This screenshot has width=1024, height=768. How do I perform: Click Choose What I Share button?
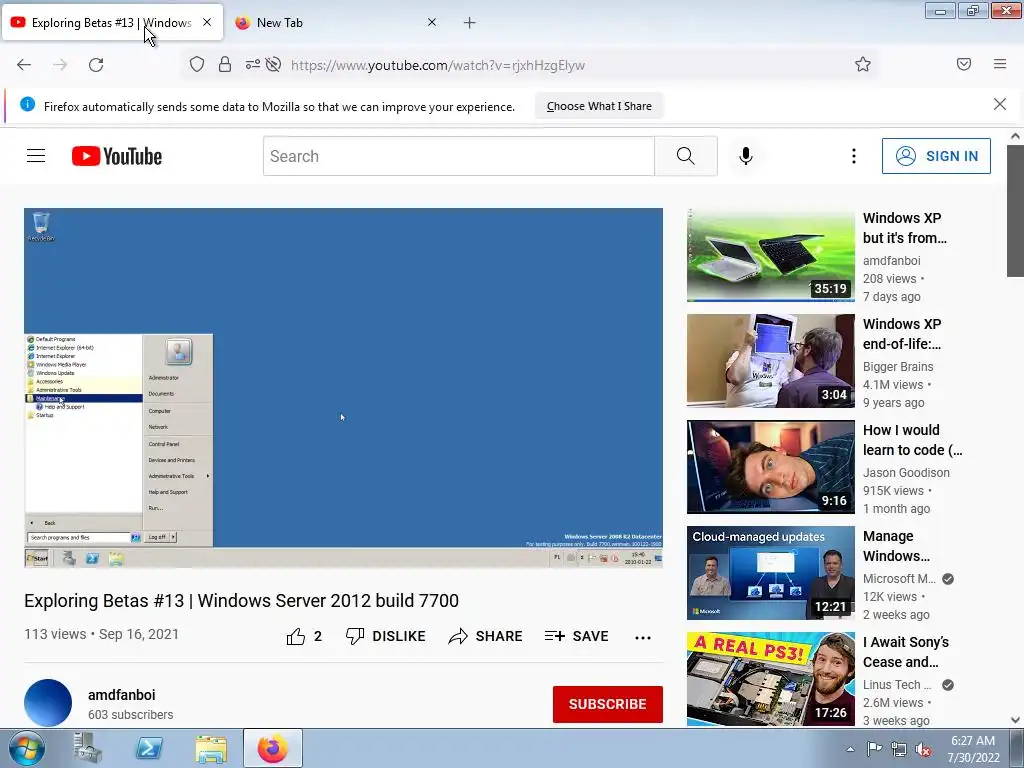click(599, 106)
